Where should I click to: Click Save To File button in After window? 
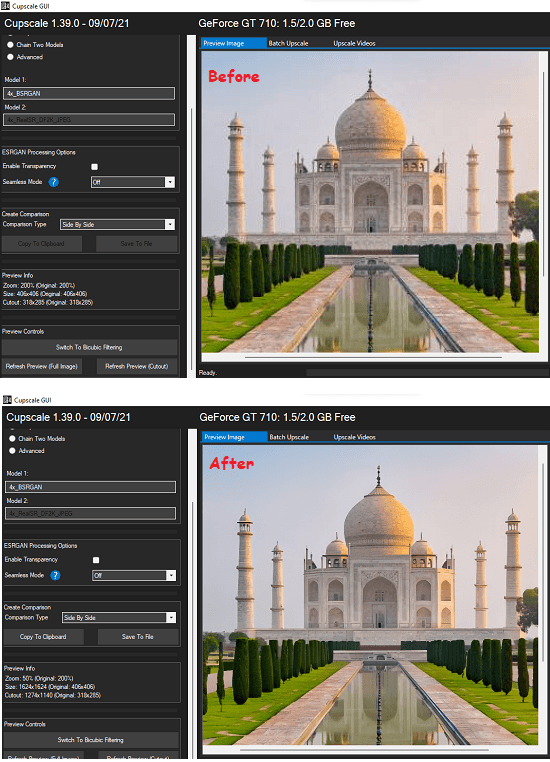138,637
